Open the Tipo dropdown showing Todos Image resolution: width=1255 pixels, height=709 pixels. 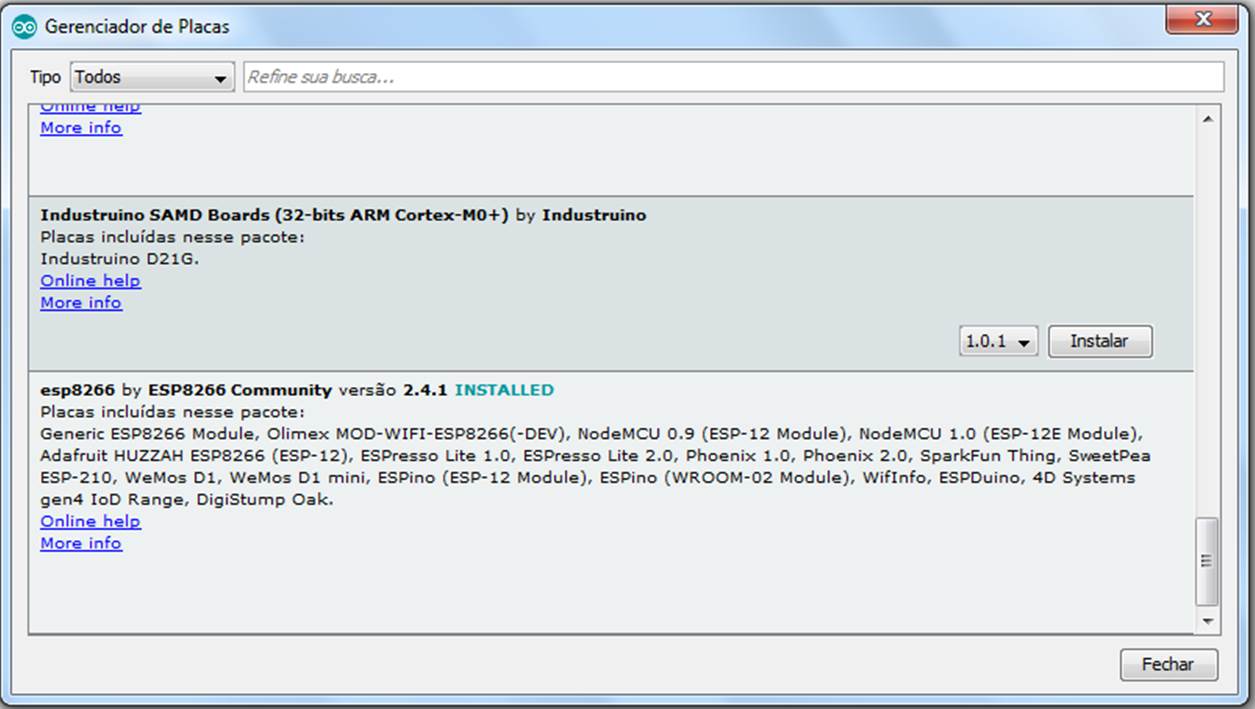point(149,76)
